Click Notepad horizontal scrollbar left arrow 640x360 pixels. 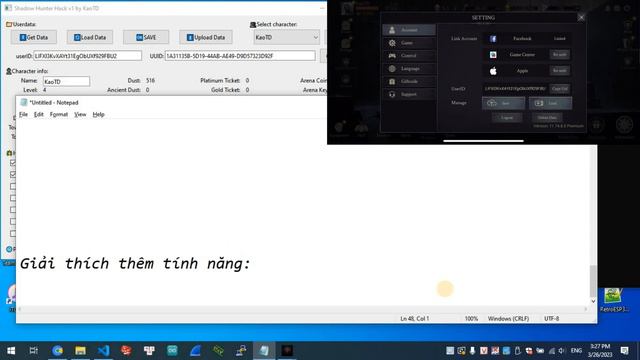point(20,309)
